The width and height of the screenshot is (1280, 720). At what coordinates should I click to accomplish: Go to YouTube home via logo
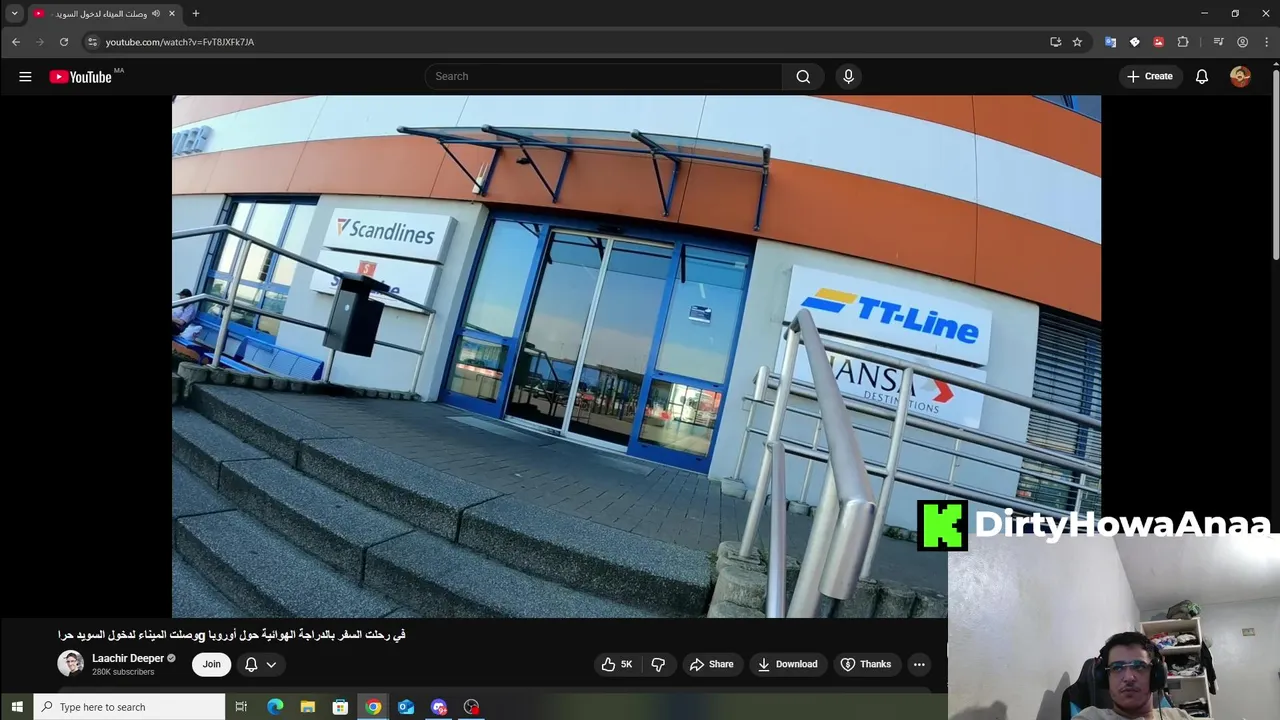pyautogui.click(x=81, y=77)
